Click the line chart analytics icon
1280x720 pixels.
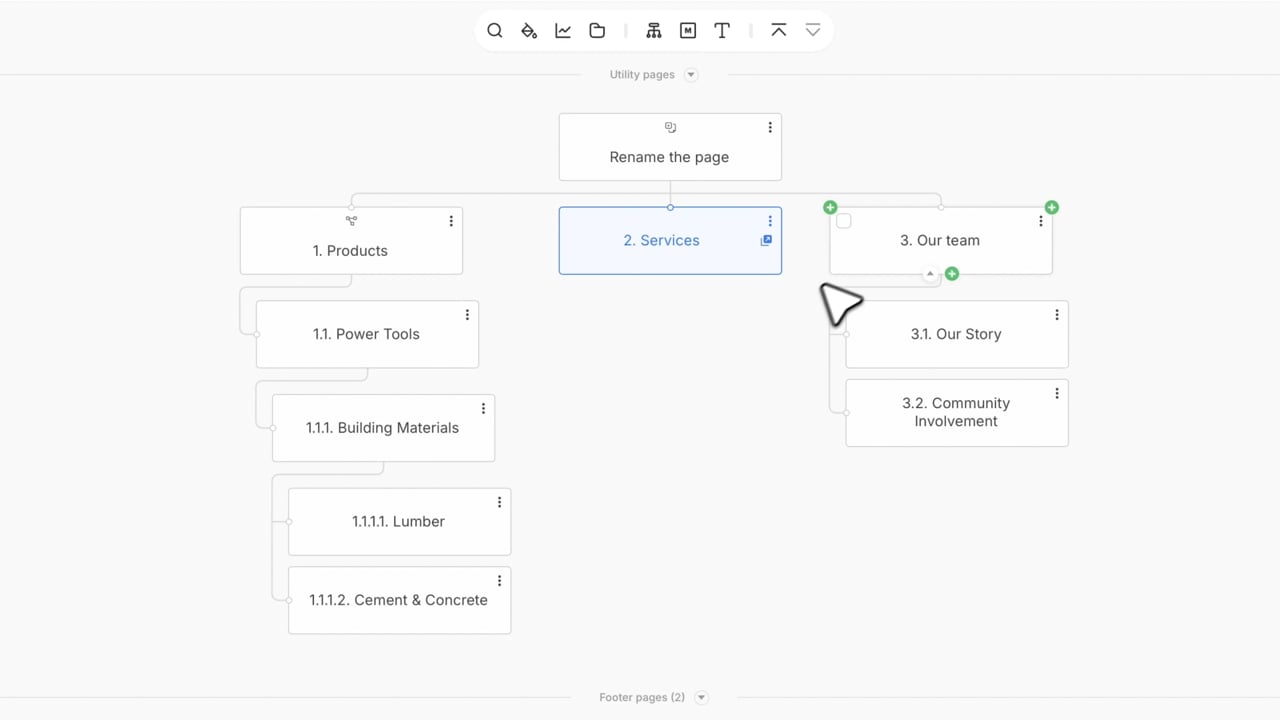point(563,31)
